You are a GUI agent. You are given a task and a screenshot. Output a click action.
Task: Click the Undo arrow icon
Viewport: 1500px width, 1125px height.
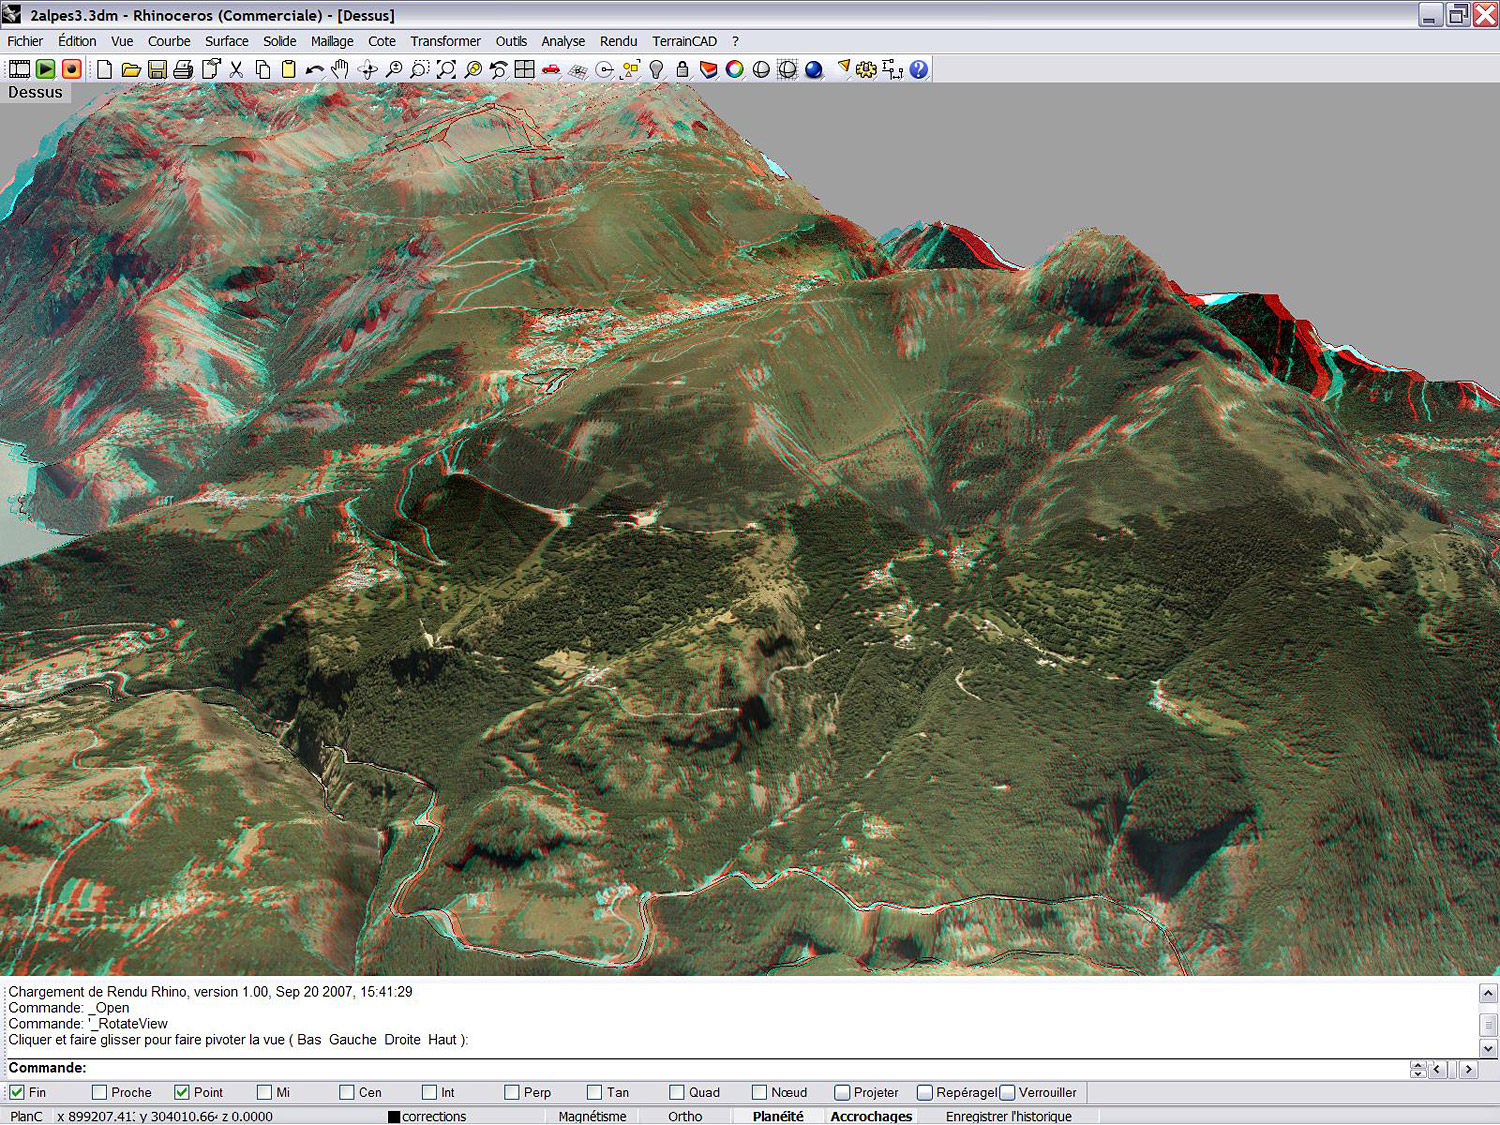point(314,69)
